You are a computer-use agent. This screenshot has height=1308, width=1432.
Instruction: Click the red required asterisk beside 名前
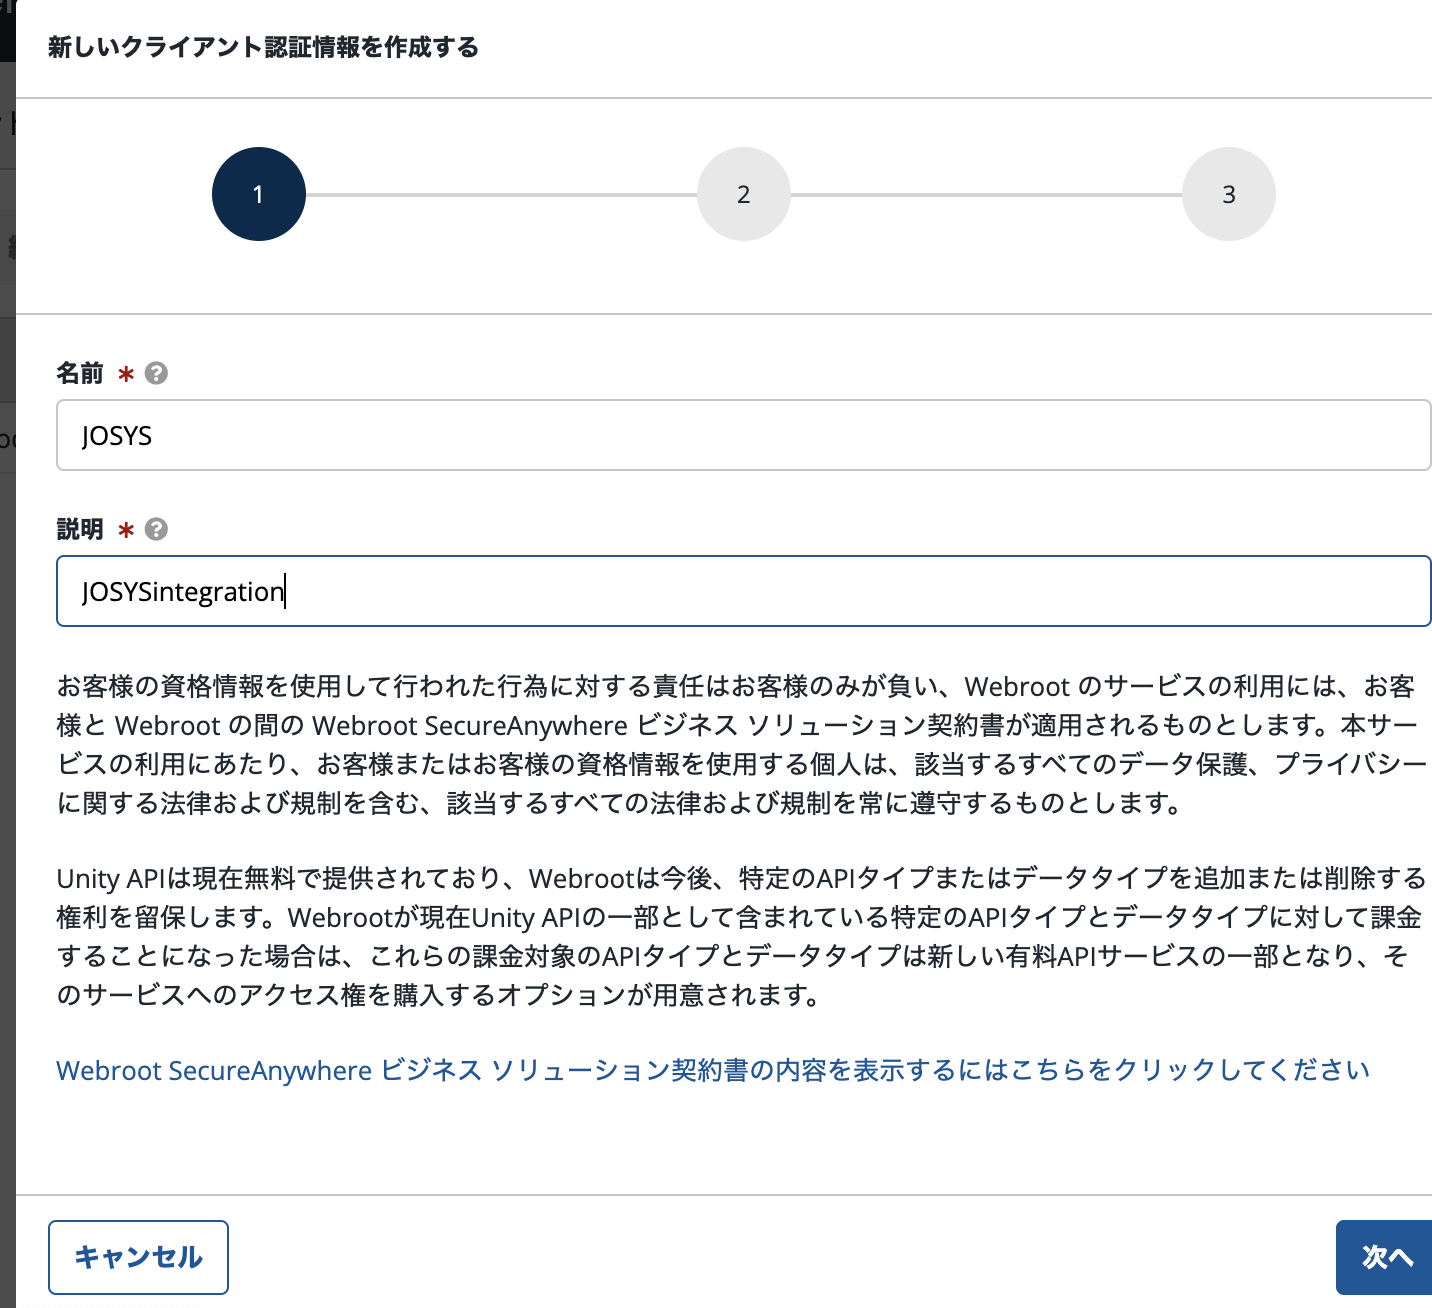[x=126, y=375]
